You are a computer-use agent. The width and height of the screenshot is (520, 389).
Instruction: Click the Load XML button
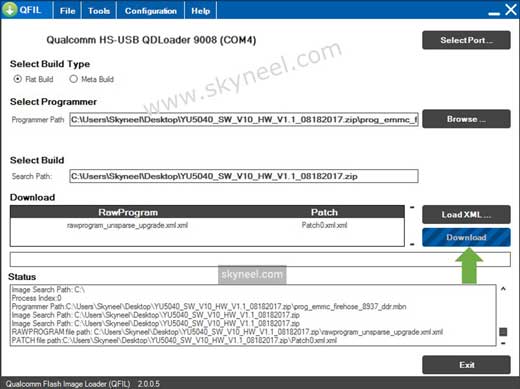tap(466, 214)
